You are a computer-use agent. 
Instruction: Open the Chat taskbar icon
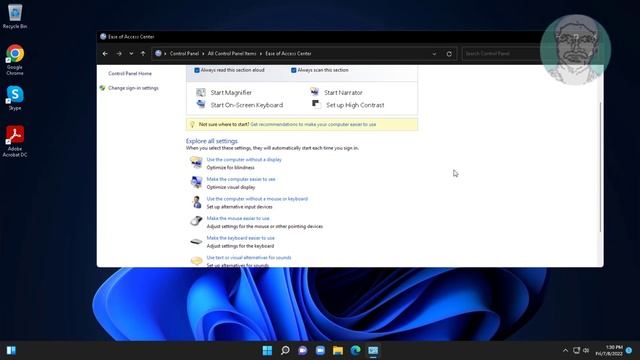coord(302,350)
